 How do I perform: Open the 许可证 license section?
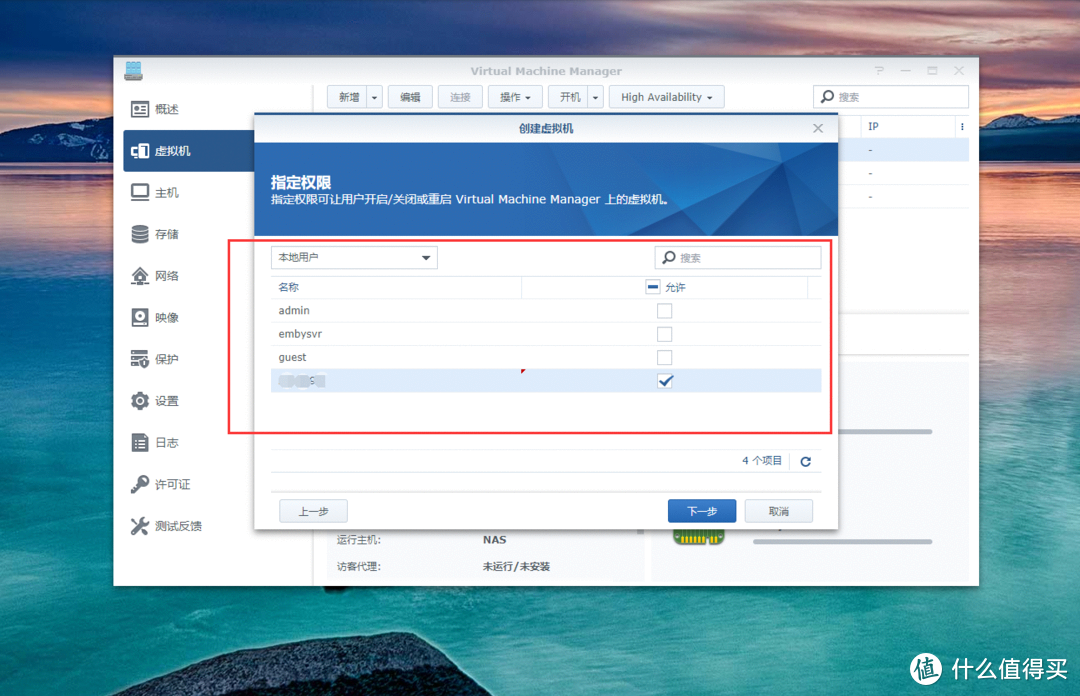click(x=172, y=484)
